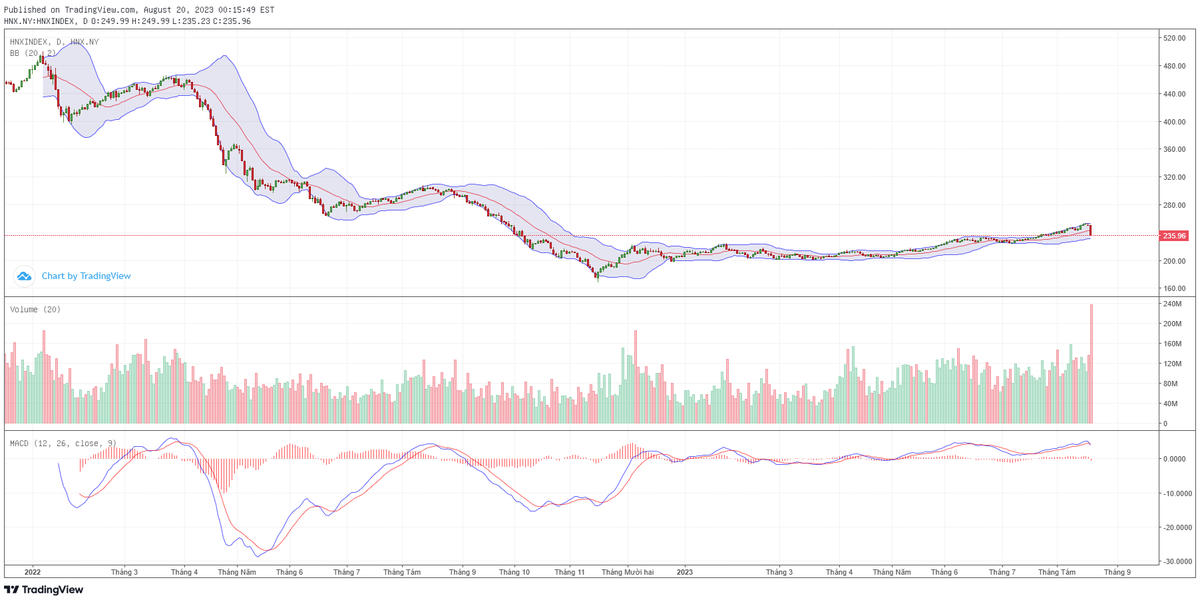The image size is (1200, 602).
Task: Click the 240M volume axis label
Action: click(x=1170, y=303)
